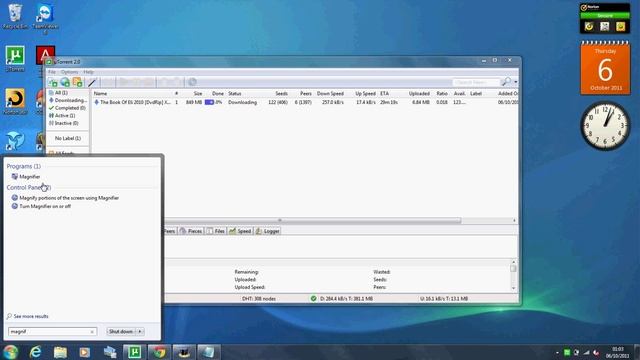This screenshot has height=360, width=640.
Task: Click the Add Torrent toolbar icon
Action: (x=53, y=82)
